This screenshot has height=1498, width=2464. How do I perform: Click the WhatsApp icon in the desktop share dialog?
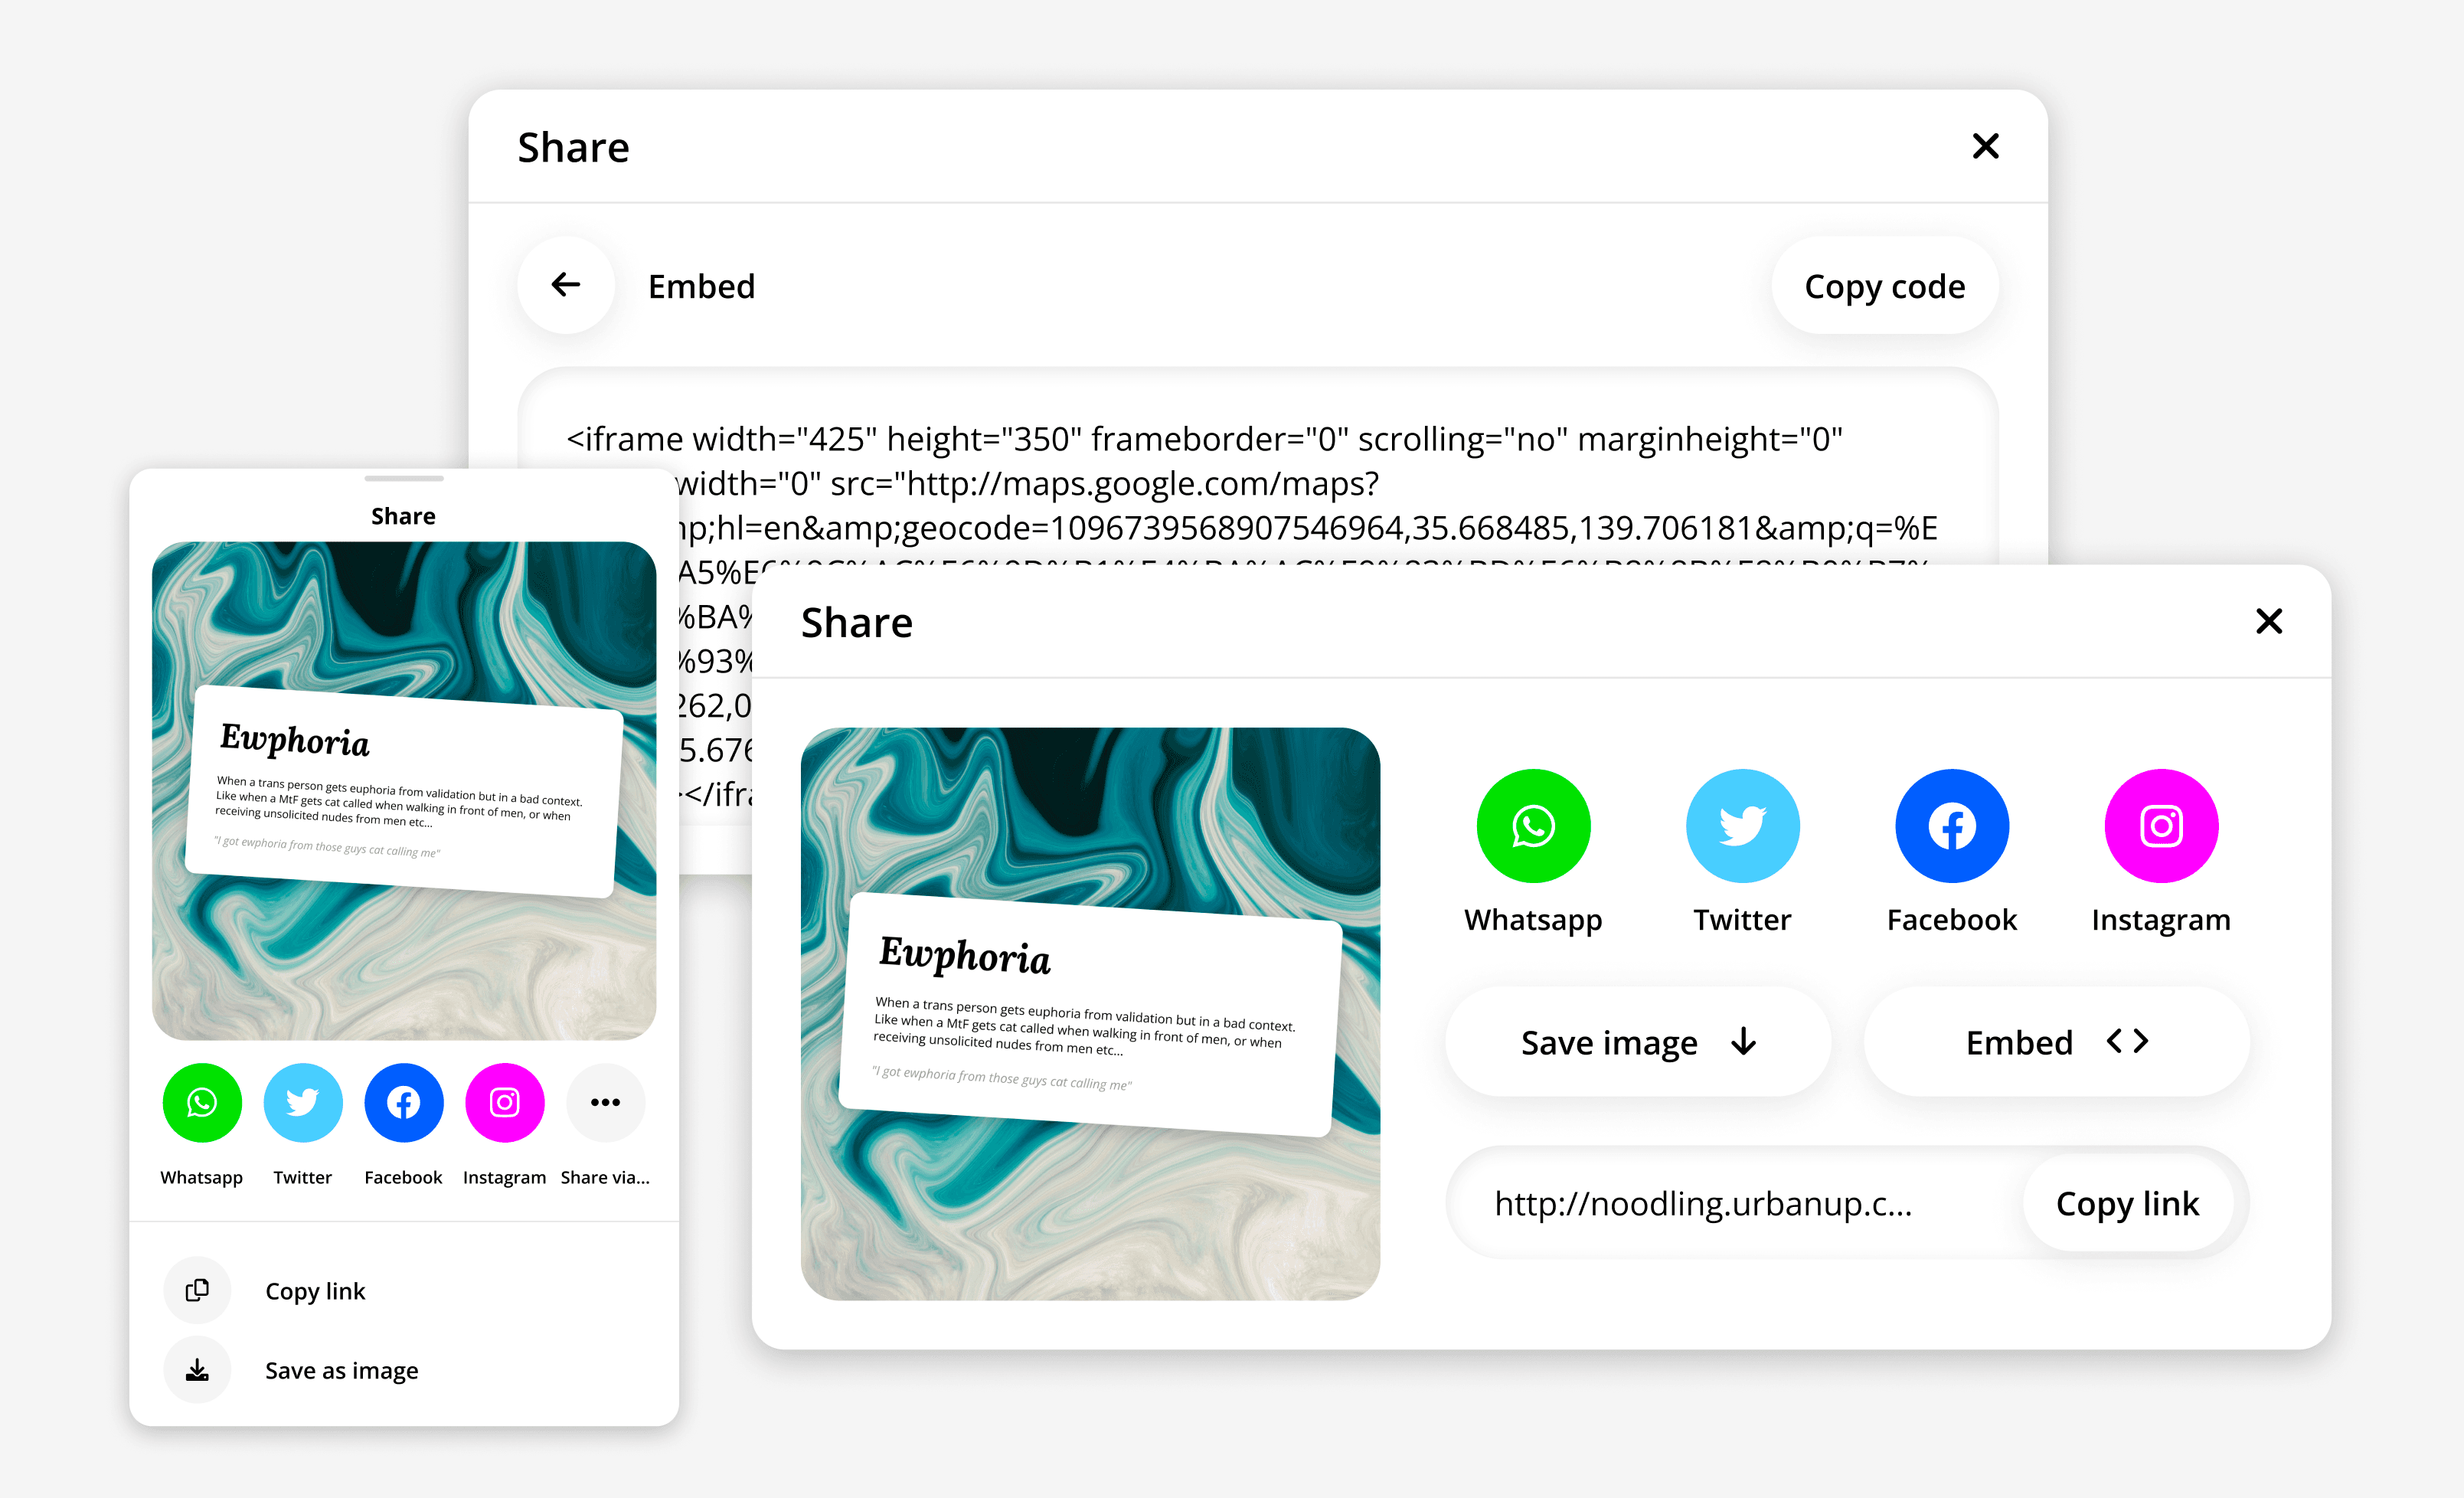(x=1532, y=825)
